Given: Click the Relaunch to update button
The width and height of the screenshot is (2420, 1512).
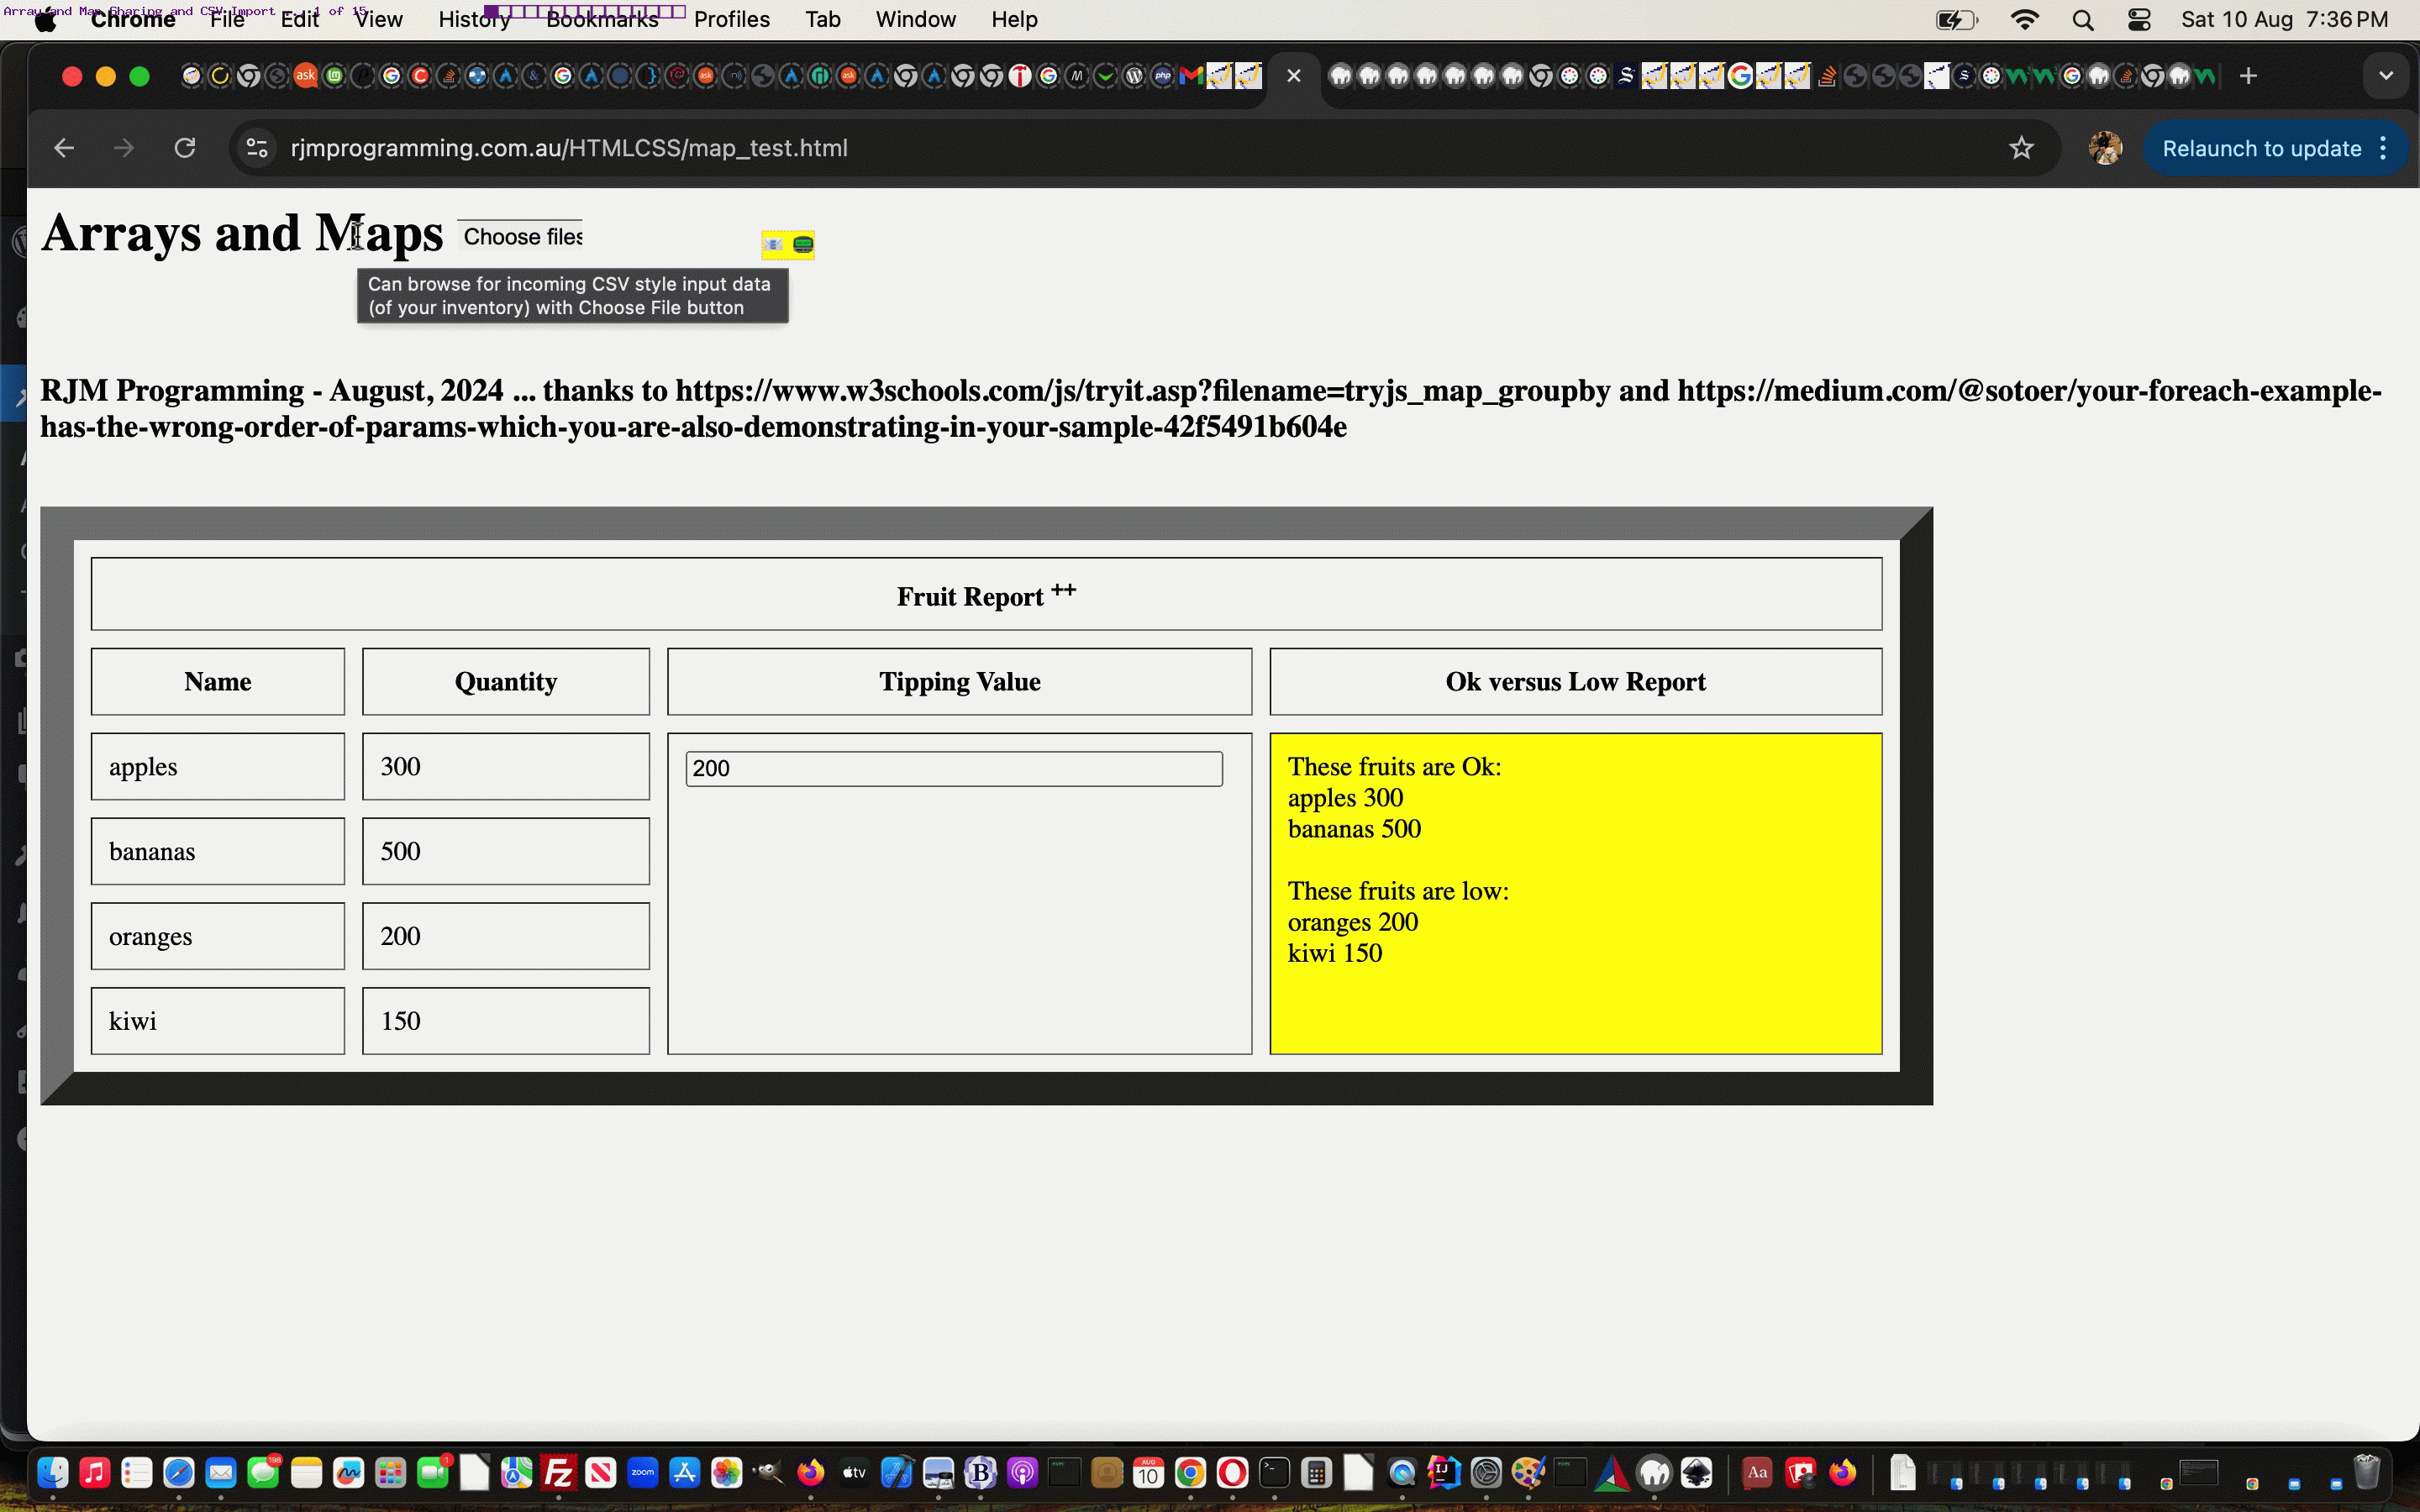Looking at the screenshot, I should click(x=2261, y=146).
